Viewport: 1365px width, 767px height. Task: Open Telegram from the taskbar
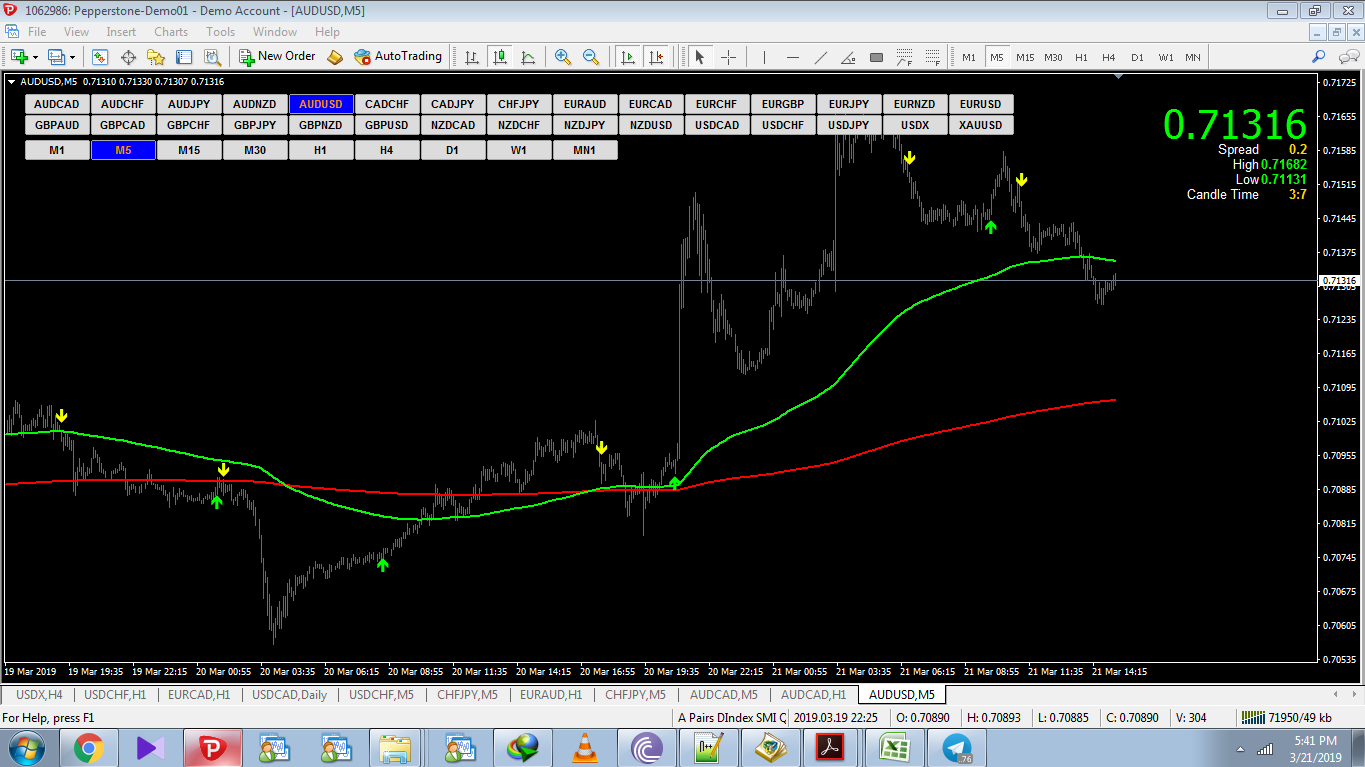point(957,747)
